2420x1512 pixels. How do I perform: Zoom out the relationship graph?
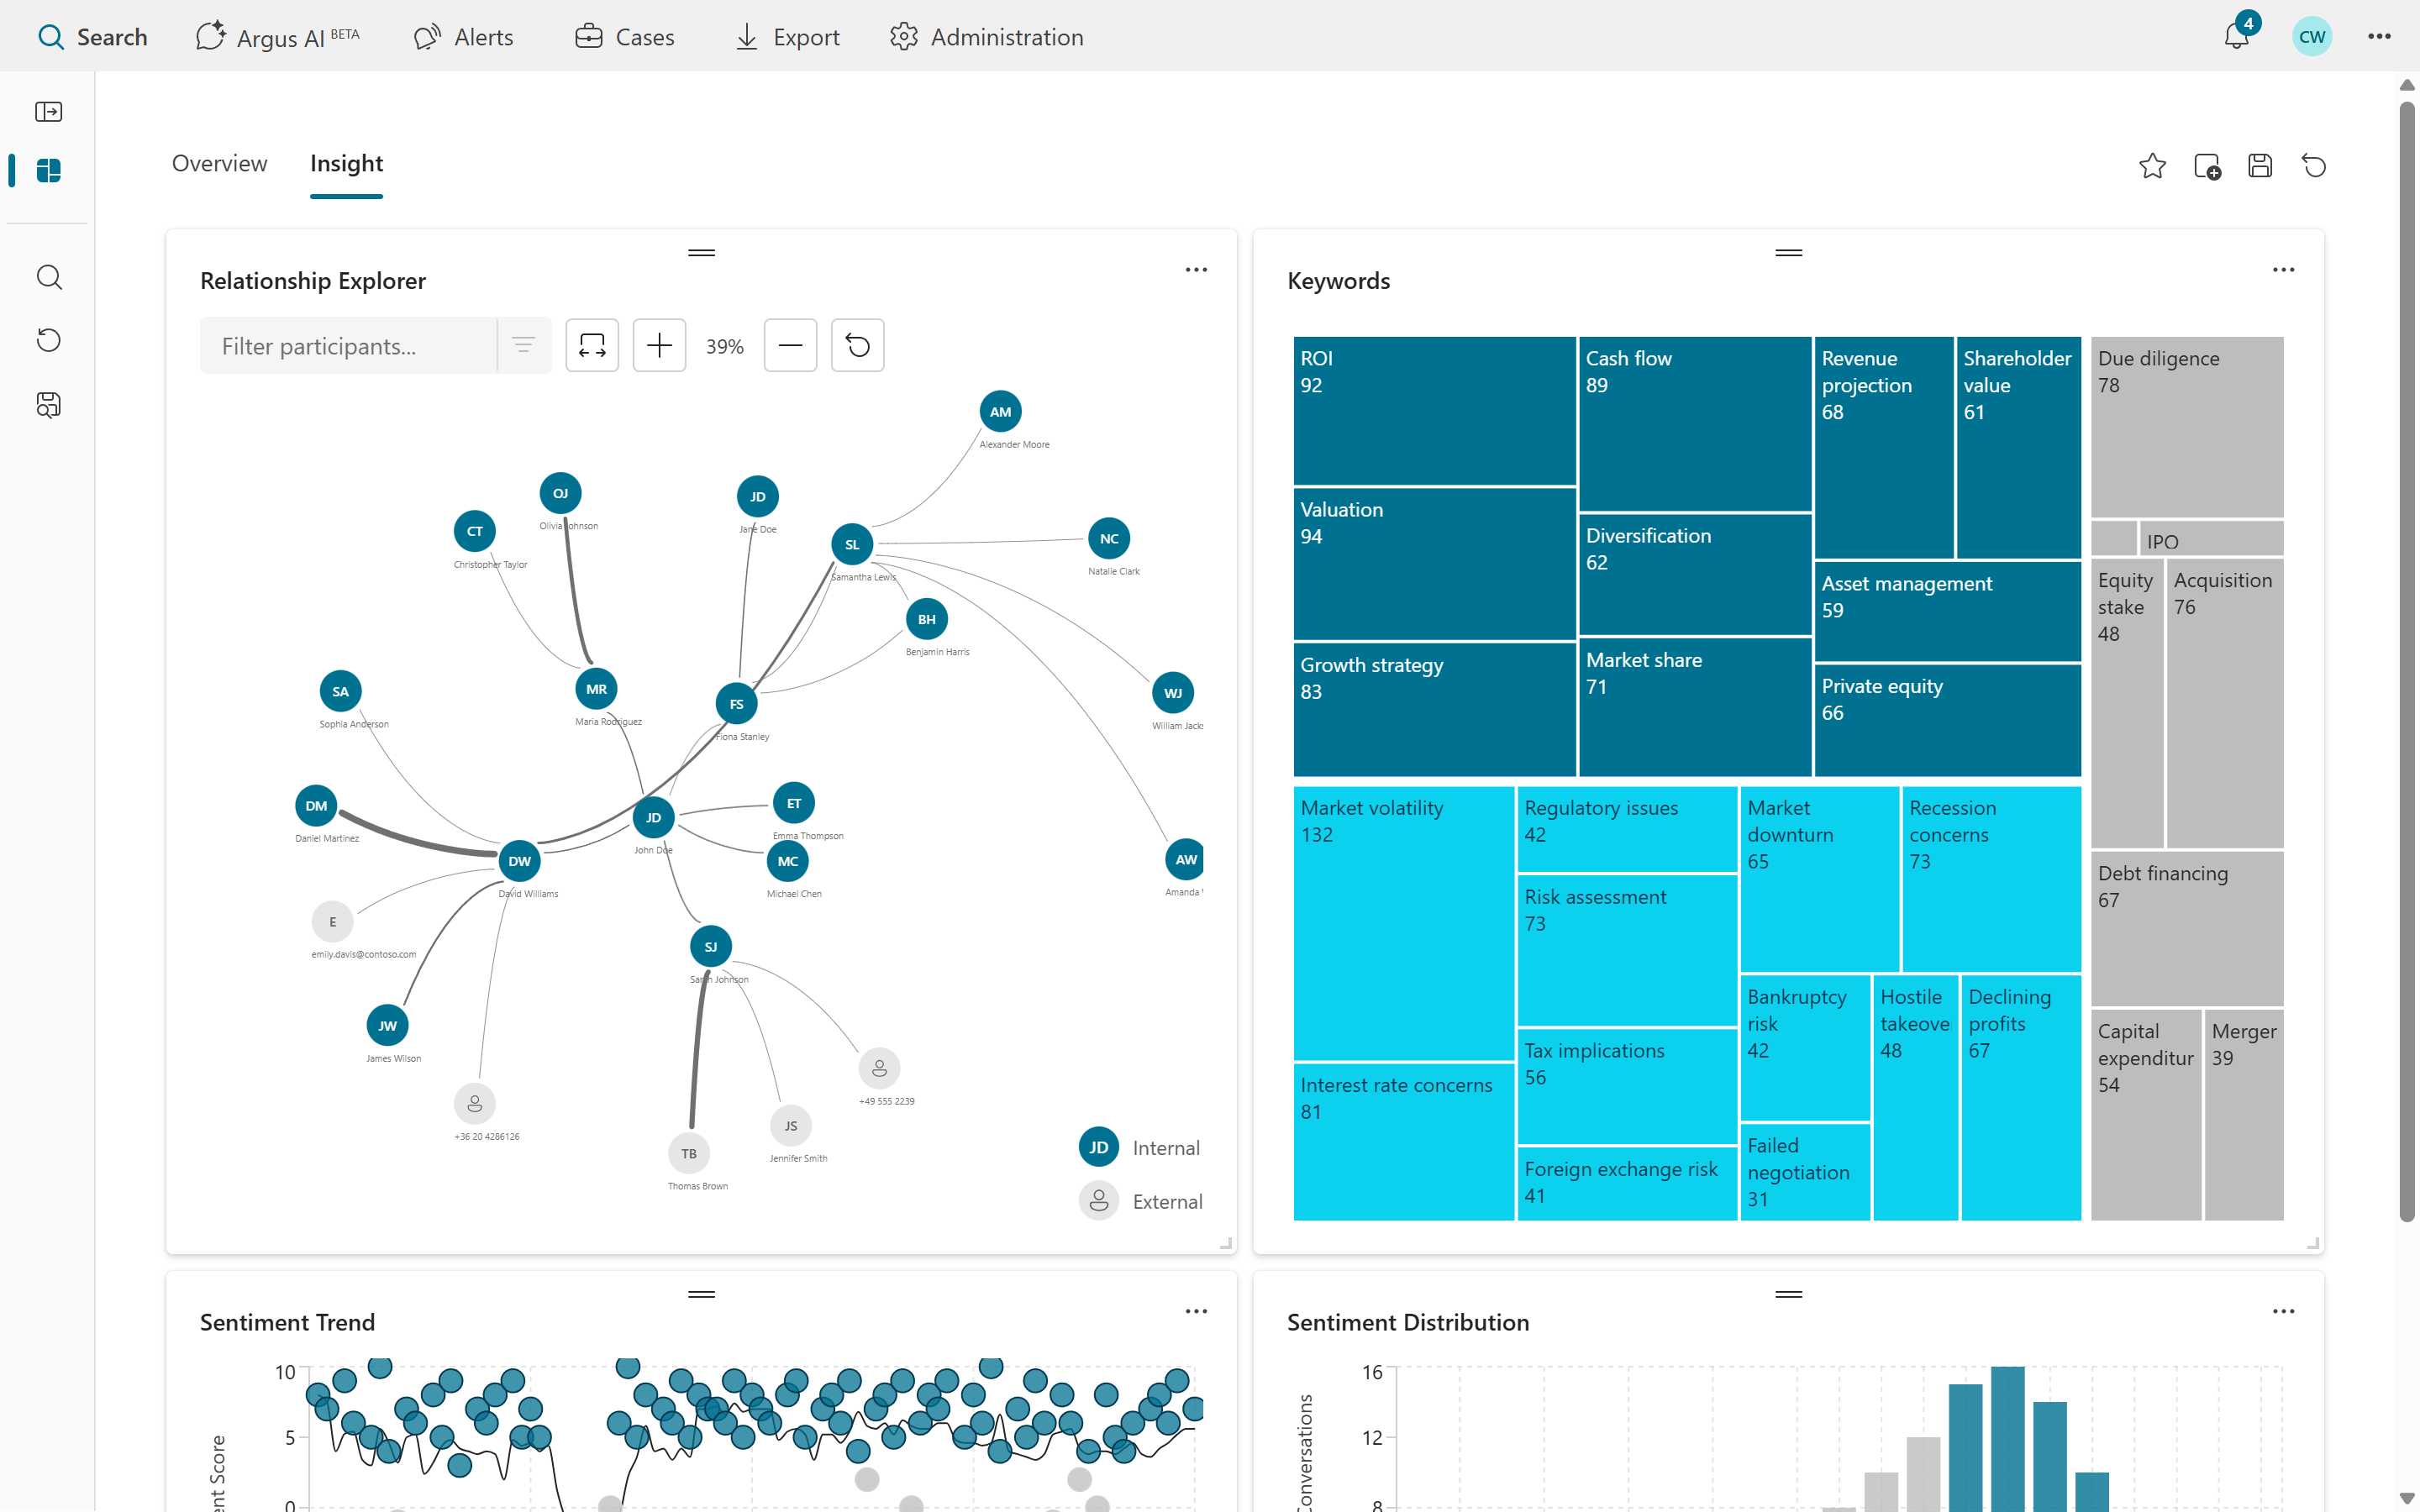[790, 346]
